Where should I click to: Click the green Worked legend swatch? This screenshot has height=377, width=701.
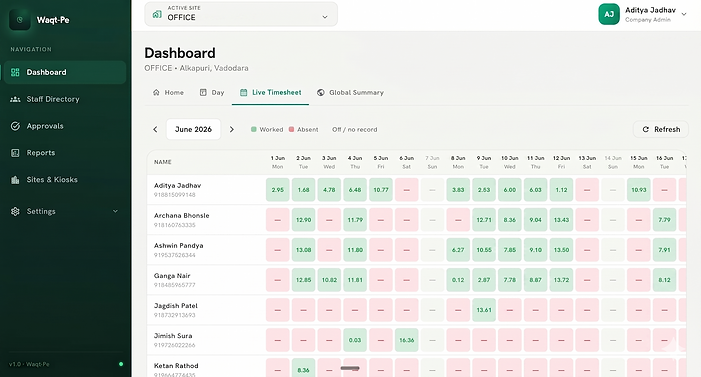tap(253, 129)
